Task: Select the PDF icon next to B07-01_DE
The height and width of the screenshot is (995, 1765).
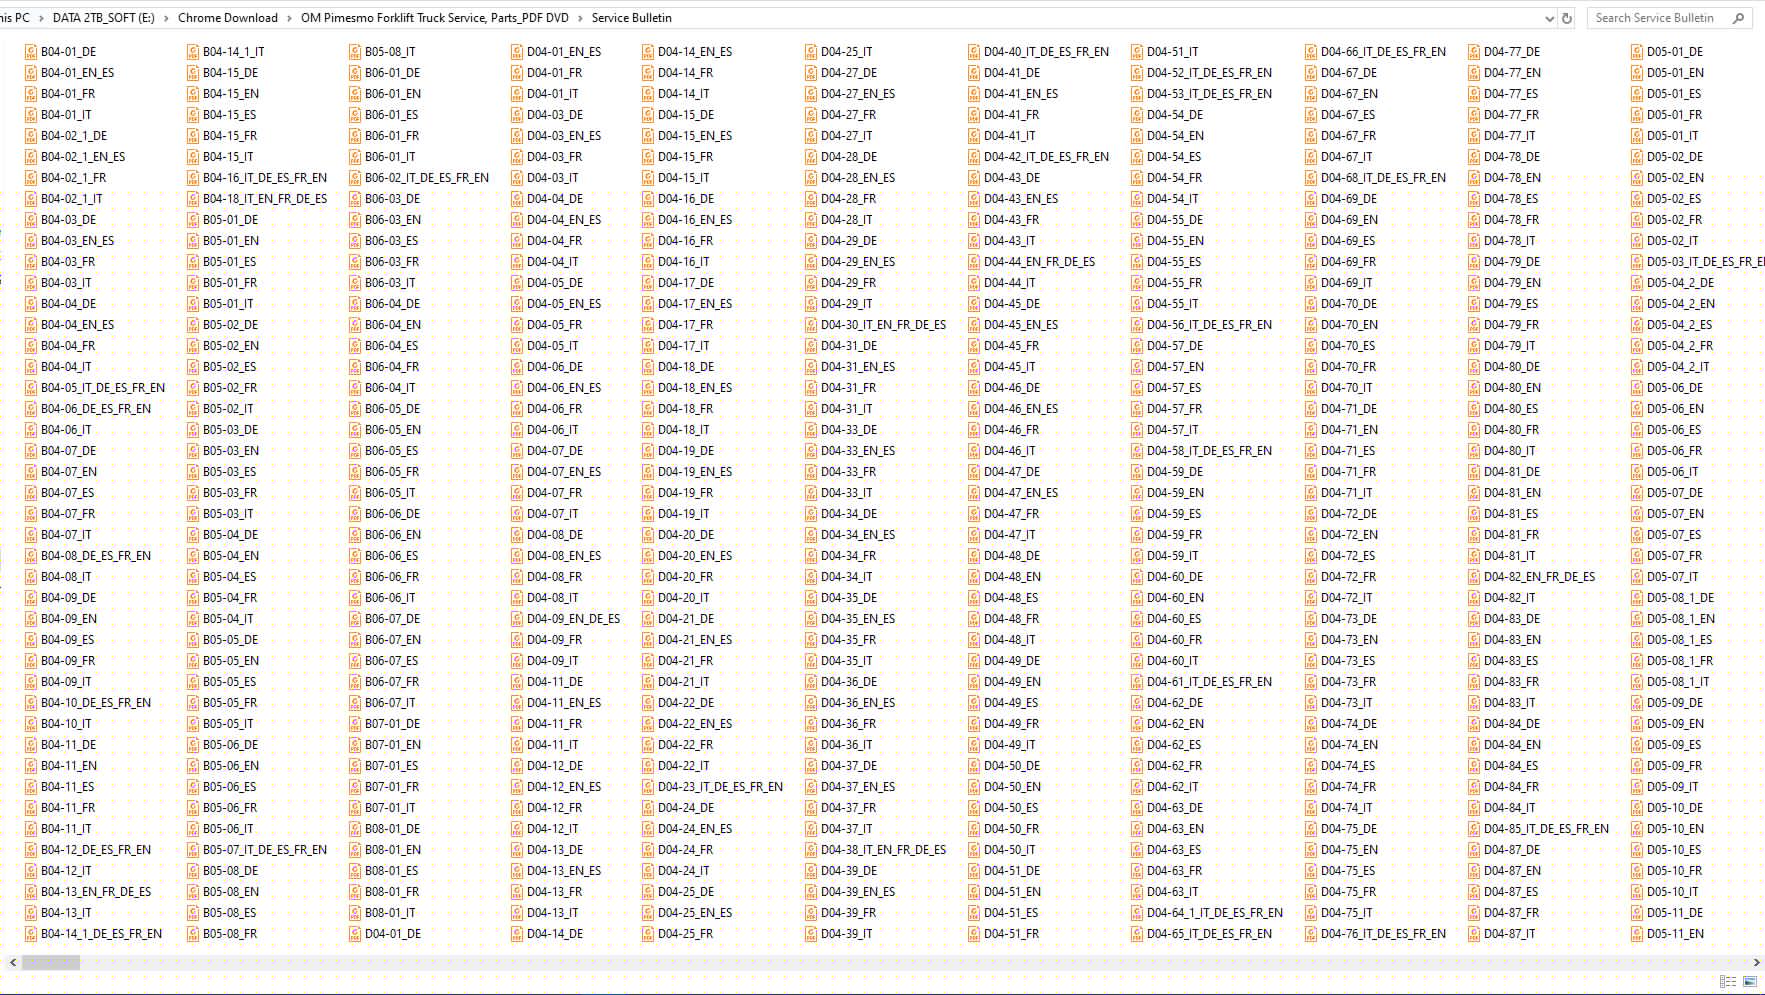Action: point(355,724)
